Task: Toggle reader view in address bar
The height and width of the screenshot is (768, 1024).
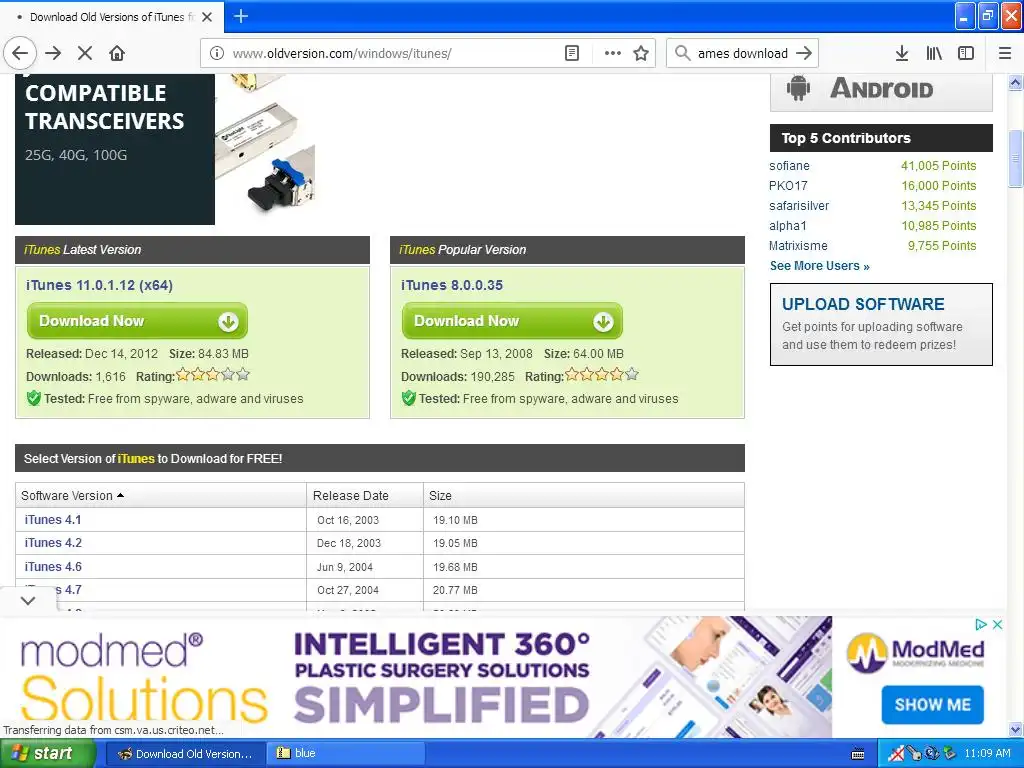Action: coord(571,53)
